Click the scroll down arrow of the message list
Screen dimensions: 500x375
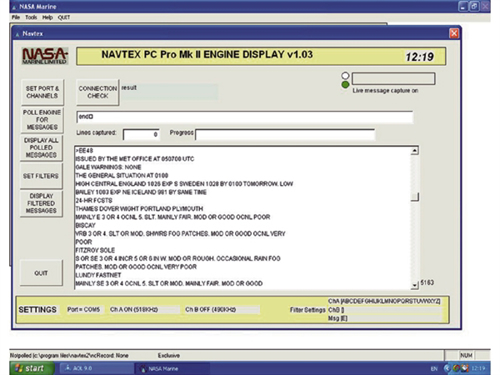[414, 285]
